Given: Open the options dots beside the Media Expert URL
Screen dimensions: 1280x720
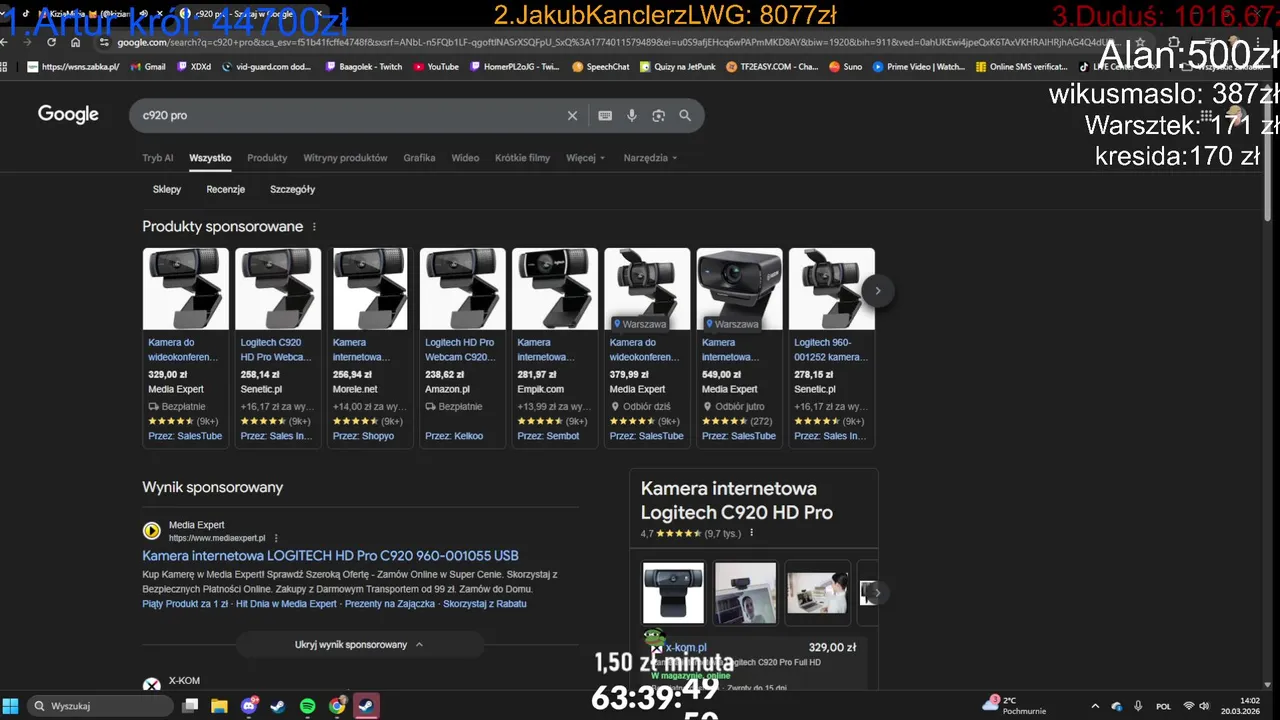Looking at the screenshot, I should point(276,538).
